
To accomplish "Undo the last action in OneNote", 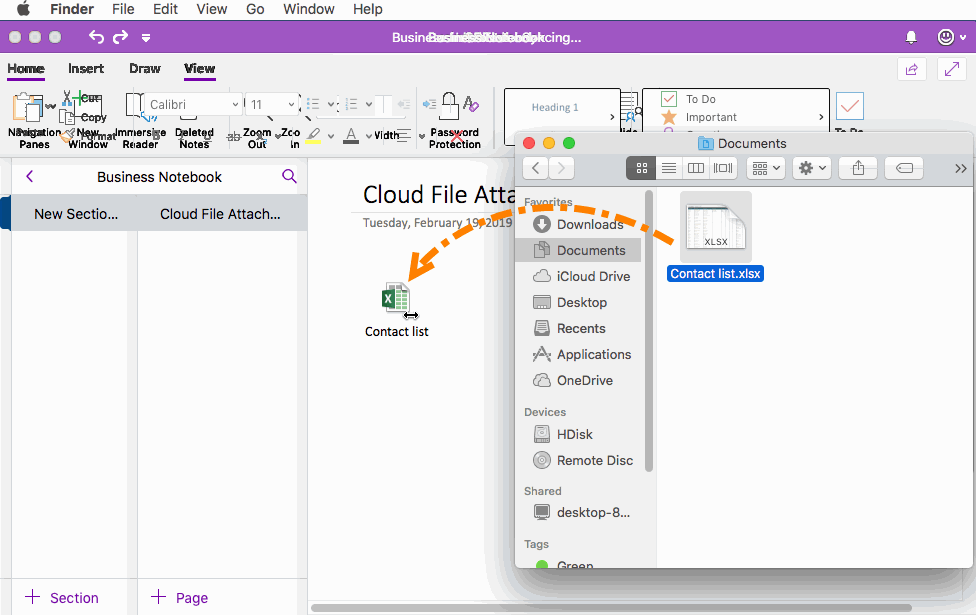I will tap(96, 37).
